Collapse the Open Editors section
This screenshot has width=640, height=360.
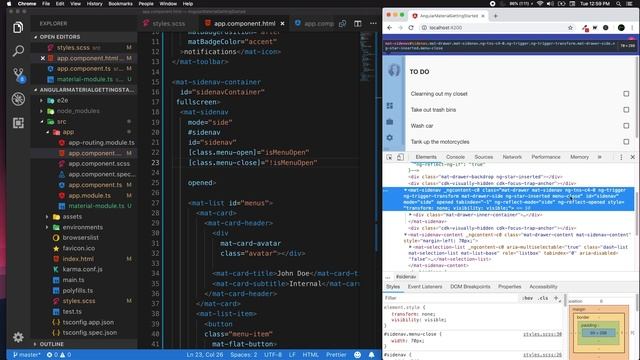pyautogui.click(x=36, y=37)
